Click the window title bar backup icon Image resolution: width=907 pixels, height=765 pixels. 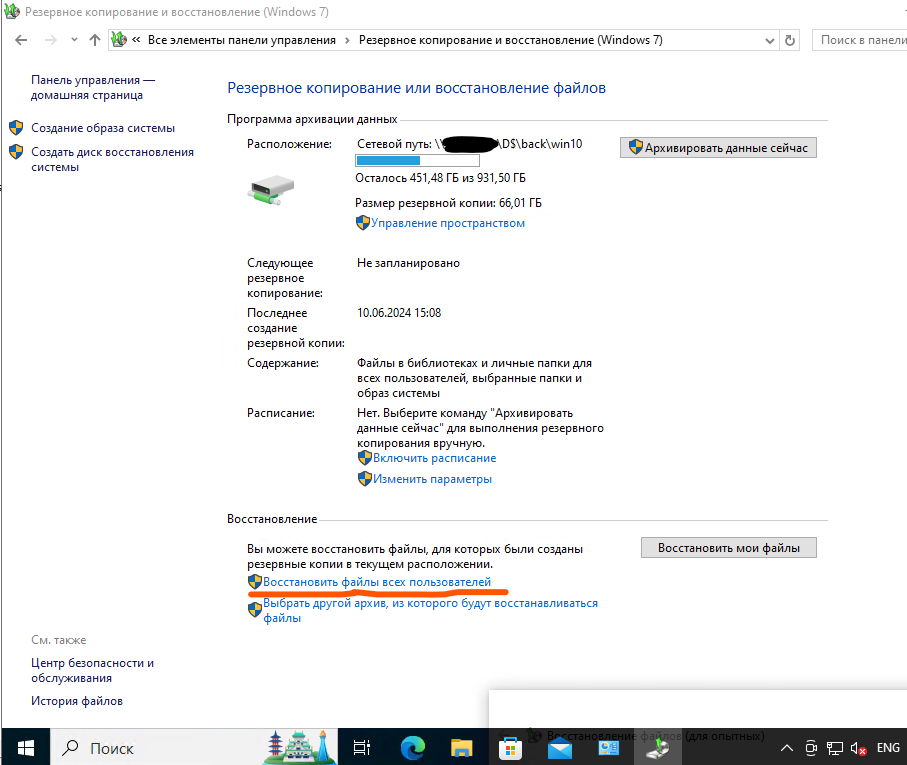pos(12,11)
